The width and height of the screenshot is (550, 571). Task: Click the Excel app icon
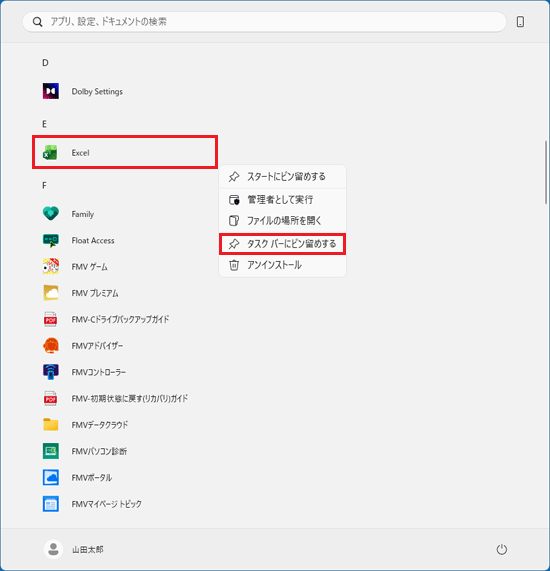50,153
